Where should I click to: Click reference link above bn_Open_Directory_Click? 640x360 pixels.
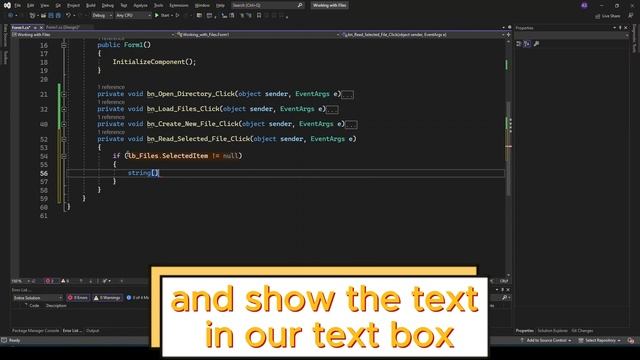(111, 87)
